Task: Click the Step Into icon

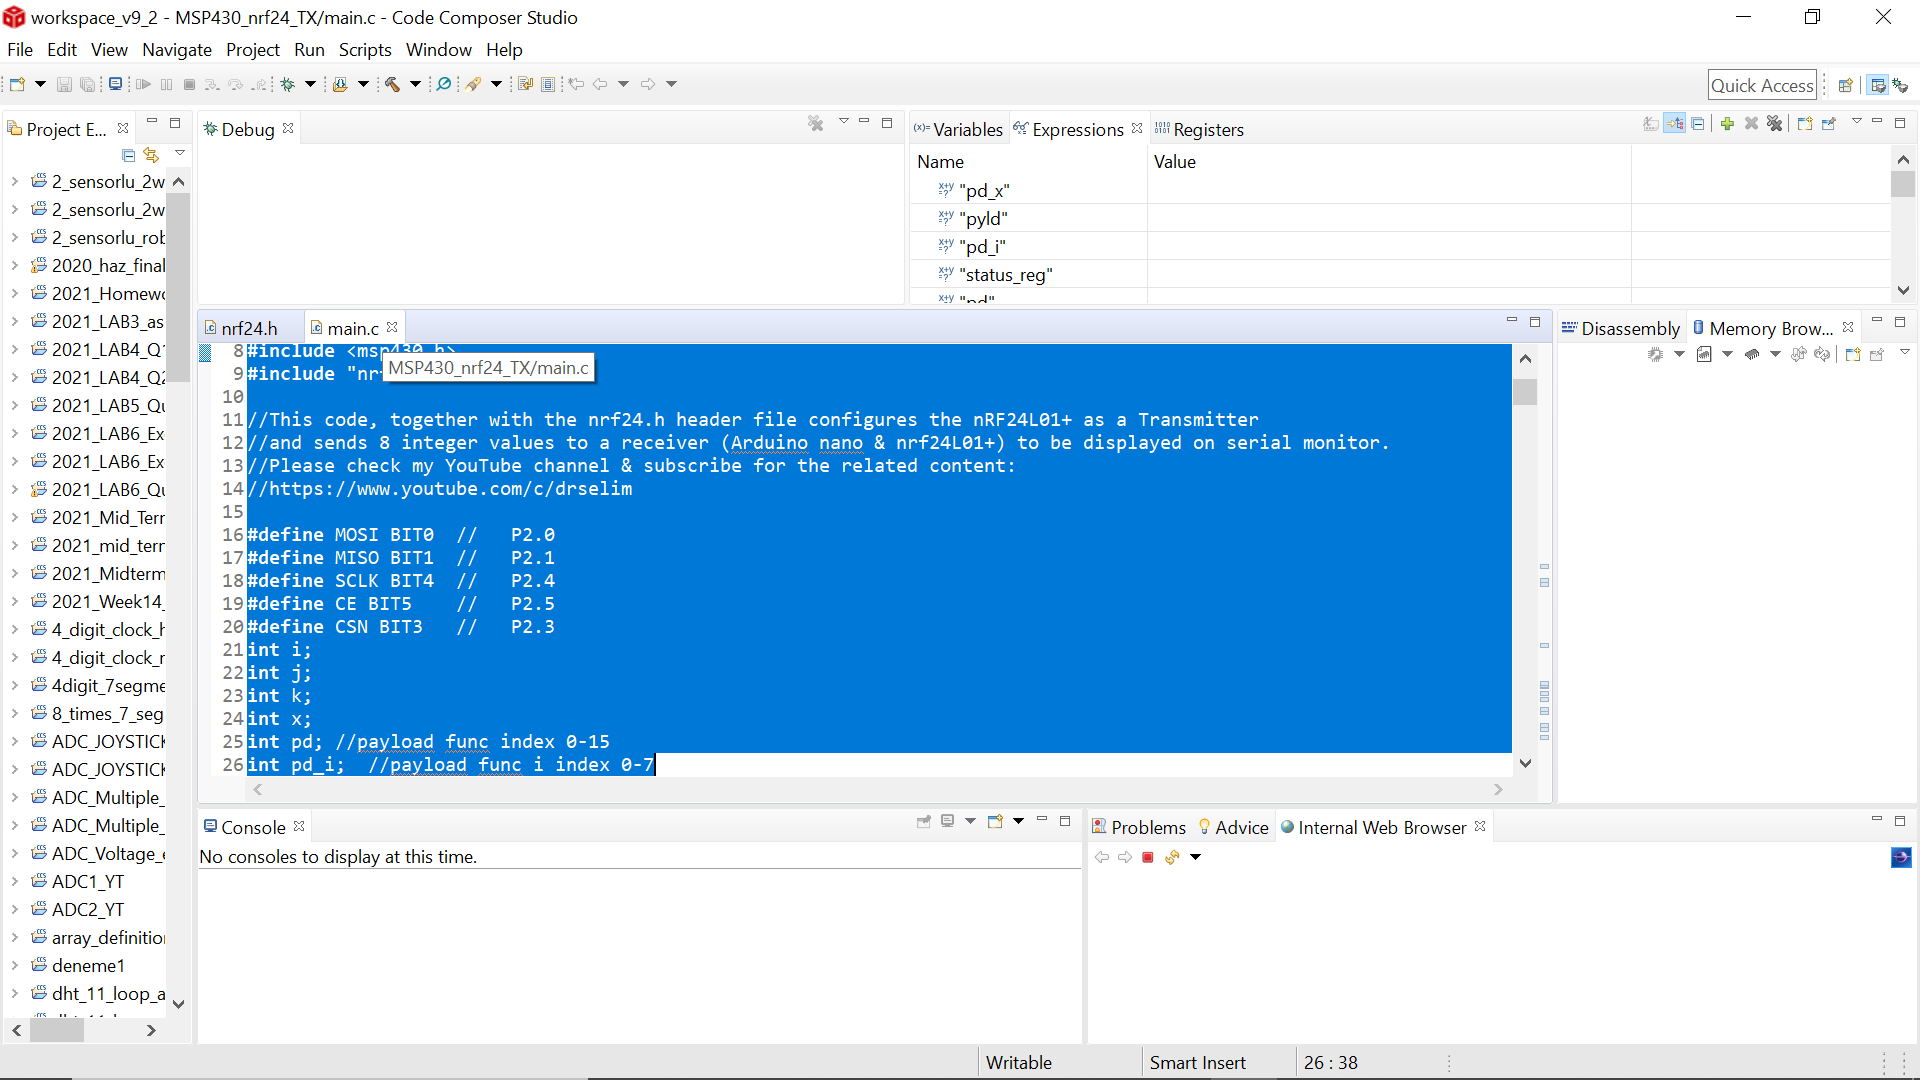Action: (212, 84)
